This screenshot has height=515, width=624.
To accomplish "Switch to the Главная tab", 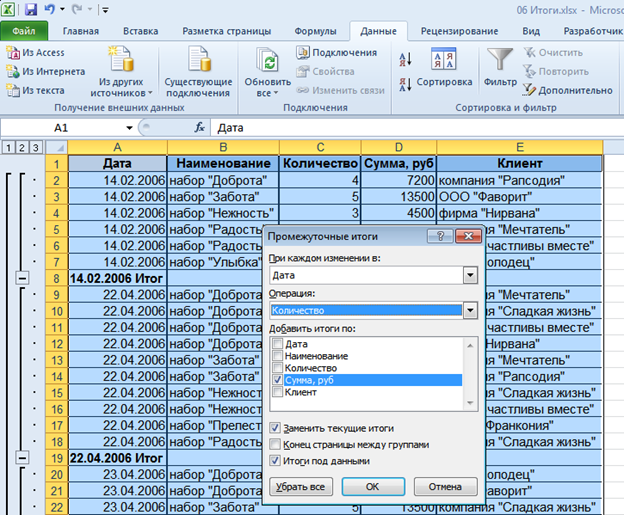I will click(x=81, y=31).
